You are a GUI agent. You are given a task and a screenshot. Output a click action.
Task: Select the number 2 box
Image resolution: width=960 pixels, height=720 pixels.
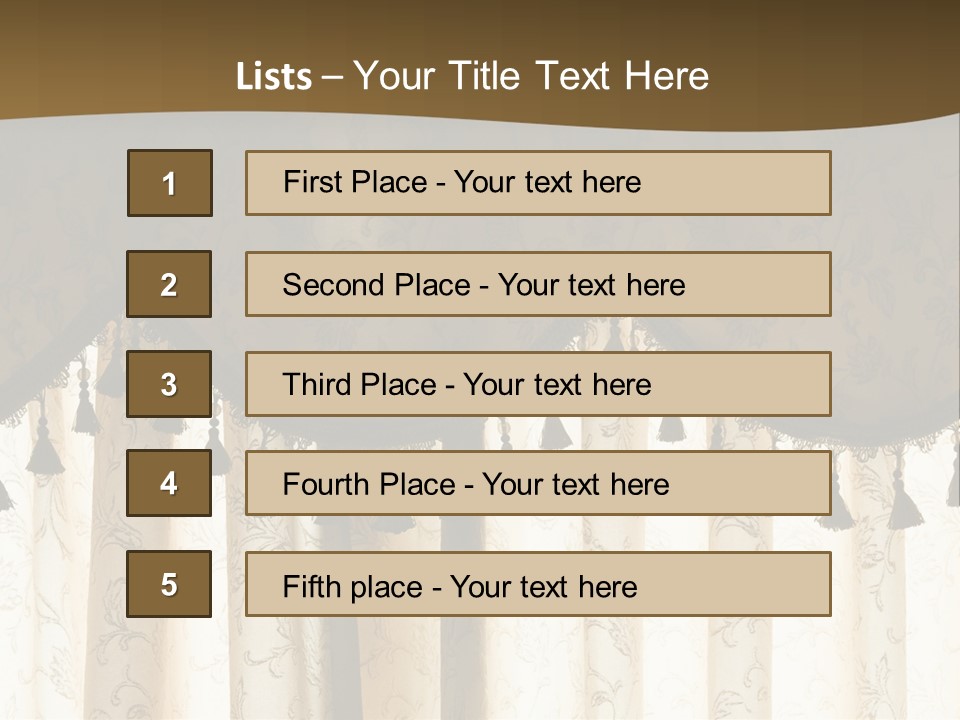[x=169, y=284]
